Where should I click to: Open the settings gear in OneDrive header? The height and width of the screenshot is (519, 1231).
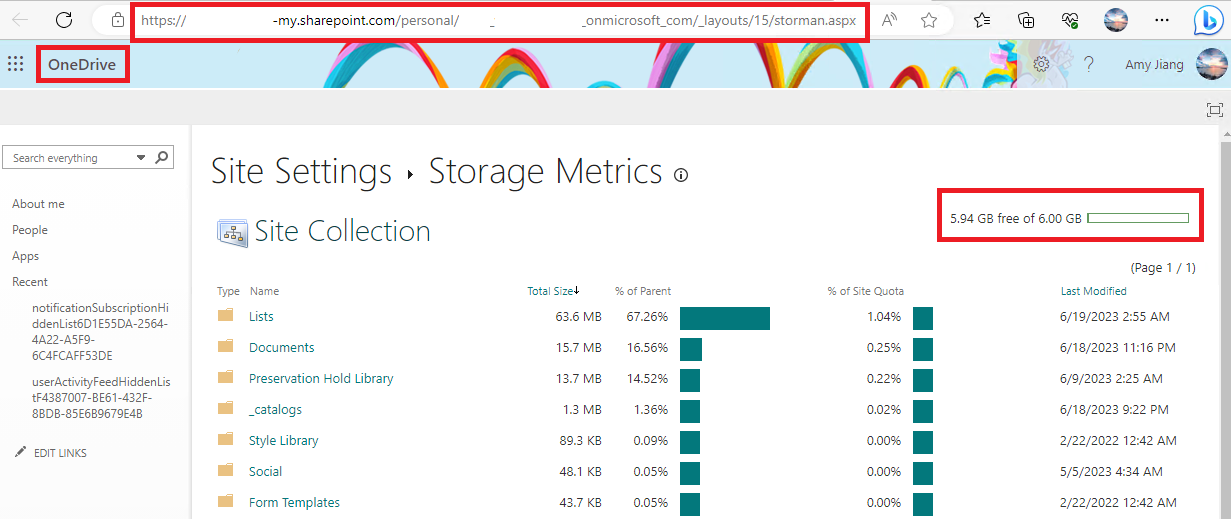click(x=1041, y=64)
